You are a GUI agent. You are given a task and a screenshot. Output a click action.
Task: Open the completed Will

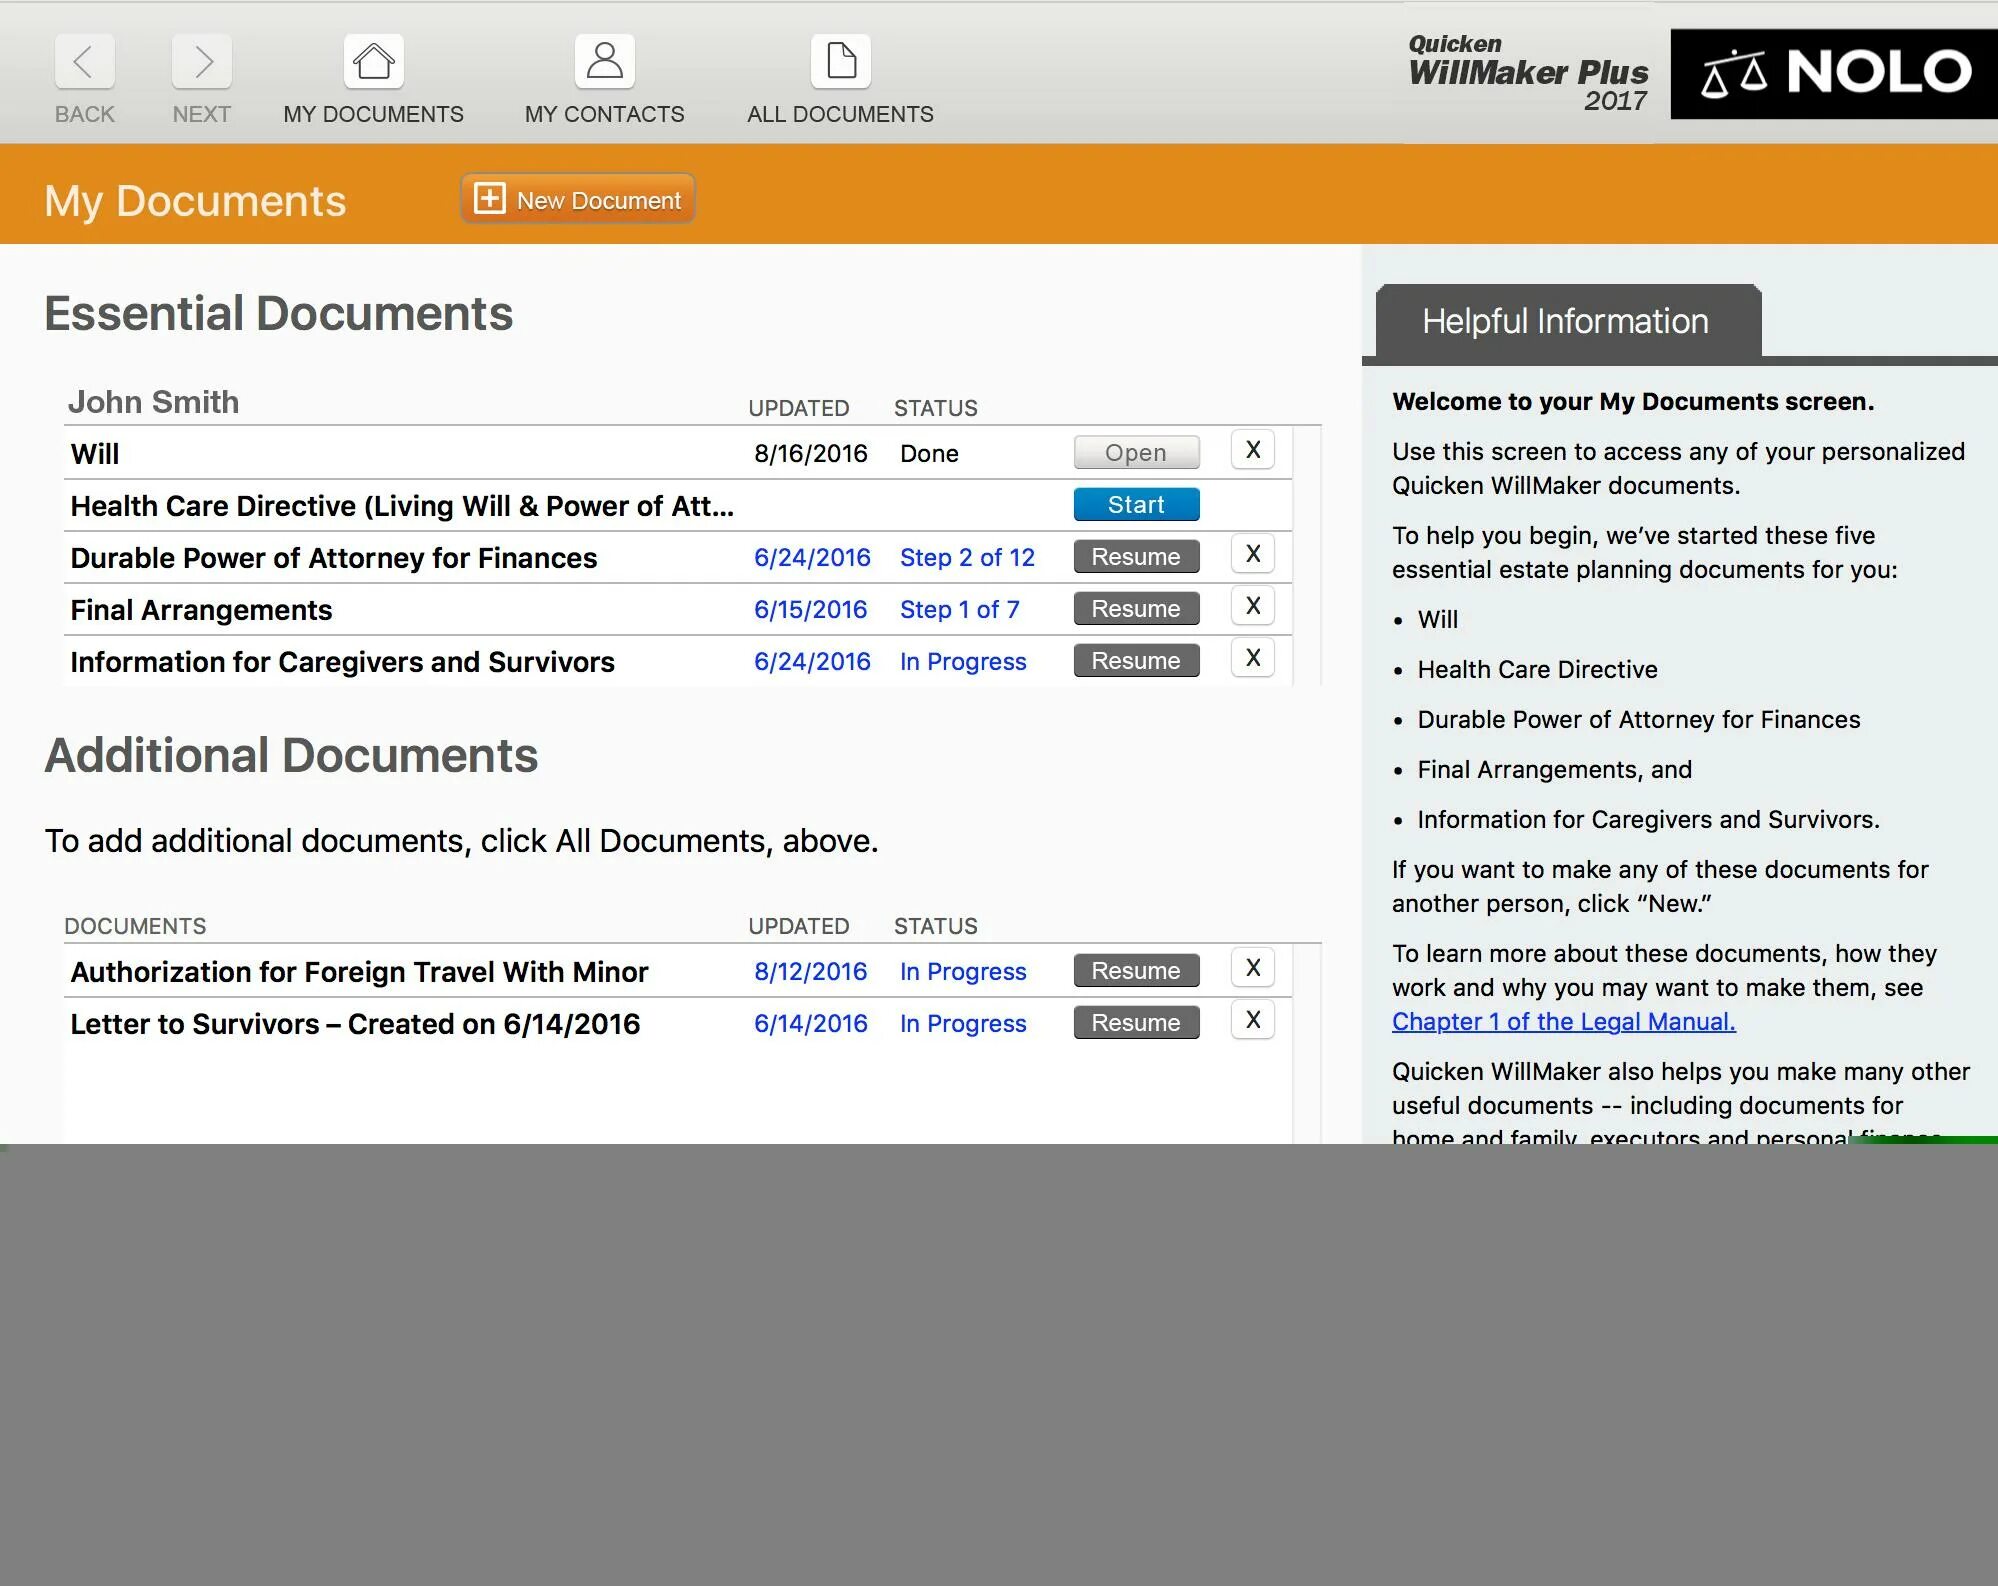(1136, 453)
